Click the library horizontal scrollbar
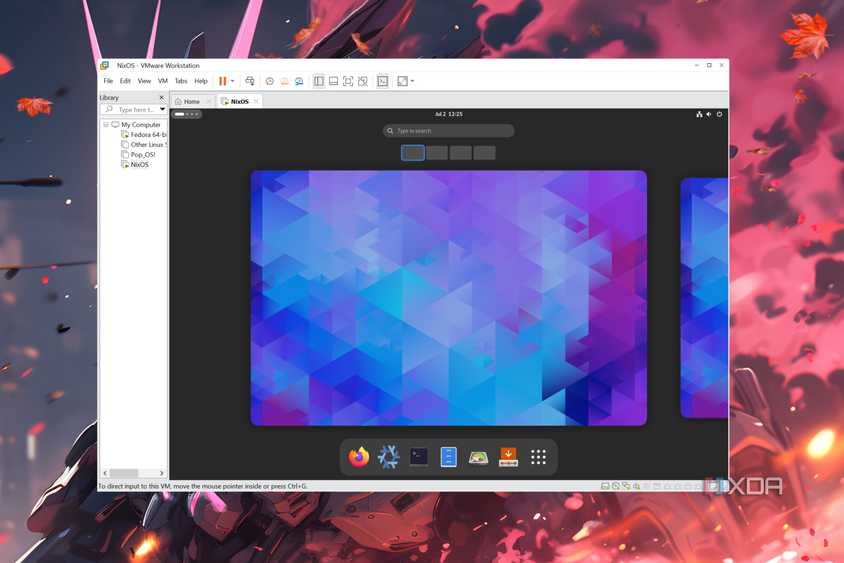The image size is (844, 563). point(124,473)
